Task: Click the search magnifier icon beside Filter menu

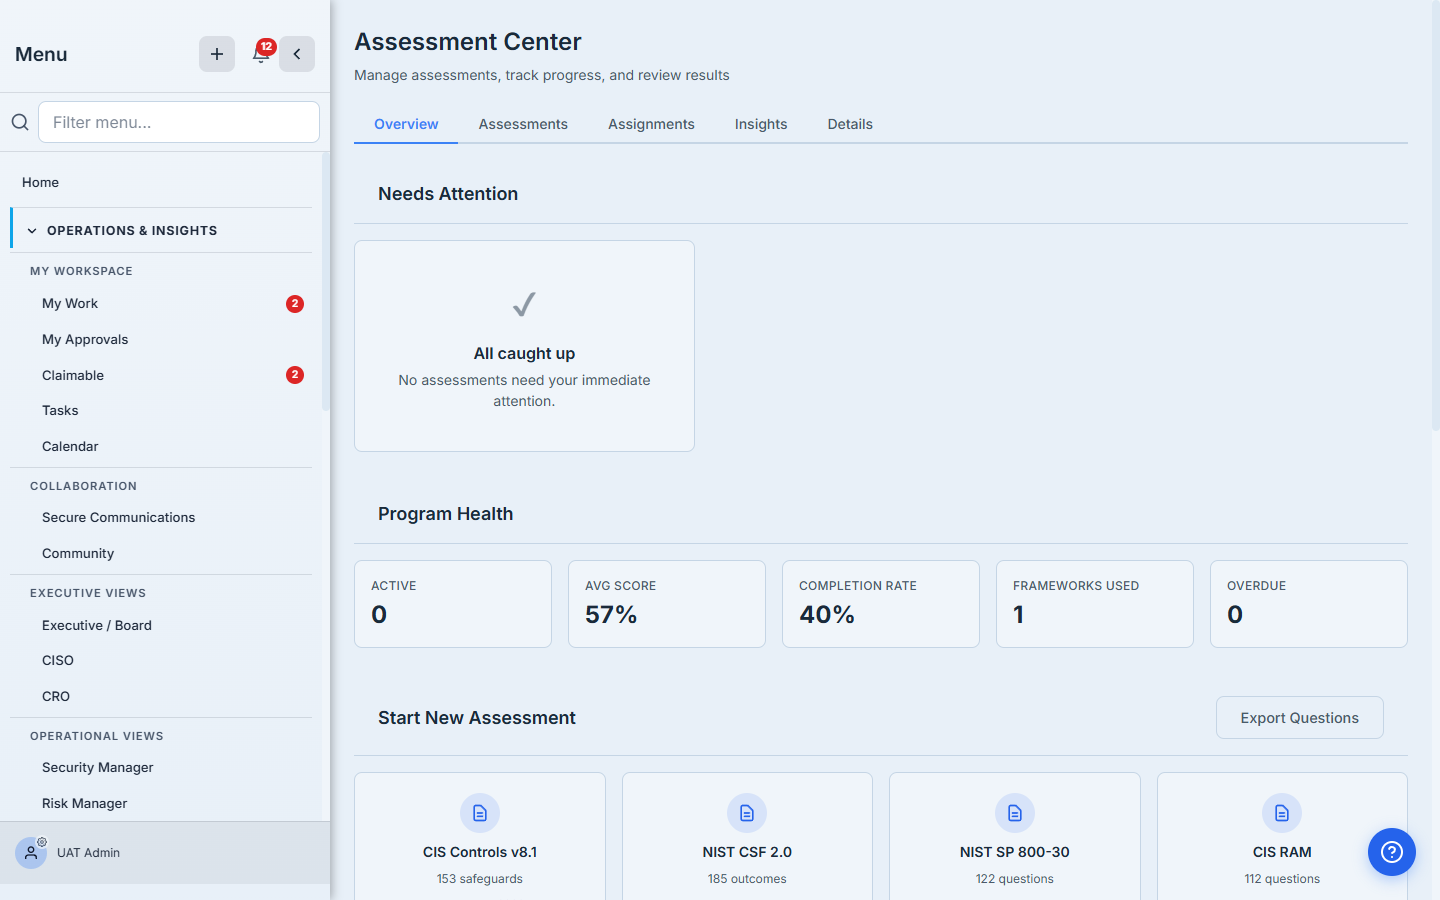Action: click(x=20, y=122)
